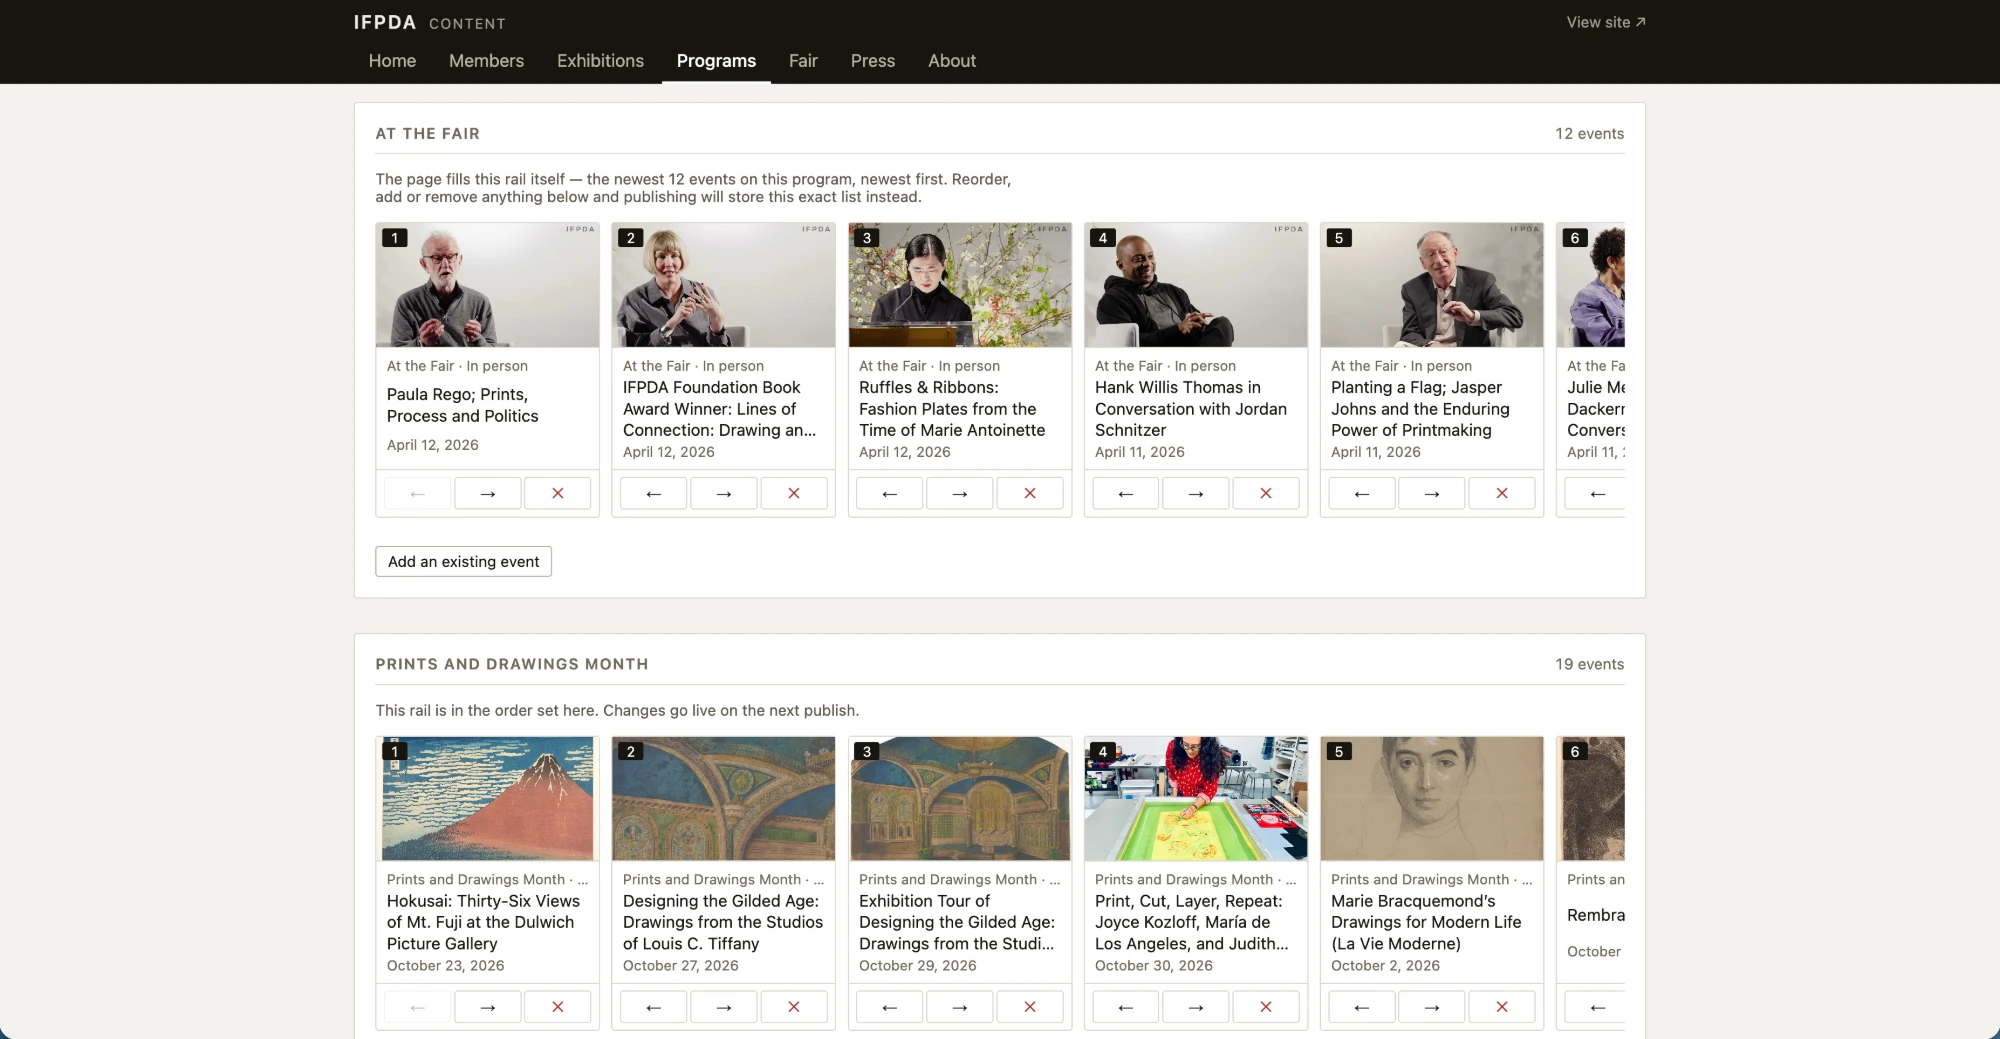Viewport: 2000px width, 1039px height.
Task: Click the IFPDA Content logo
Action: [x=430, y=22]
